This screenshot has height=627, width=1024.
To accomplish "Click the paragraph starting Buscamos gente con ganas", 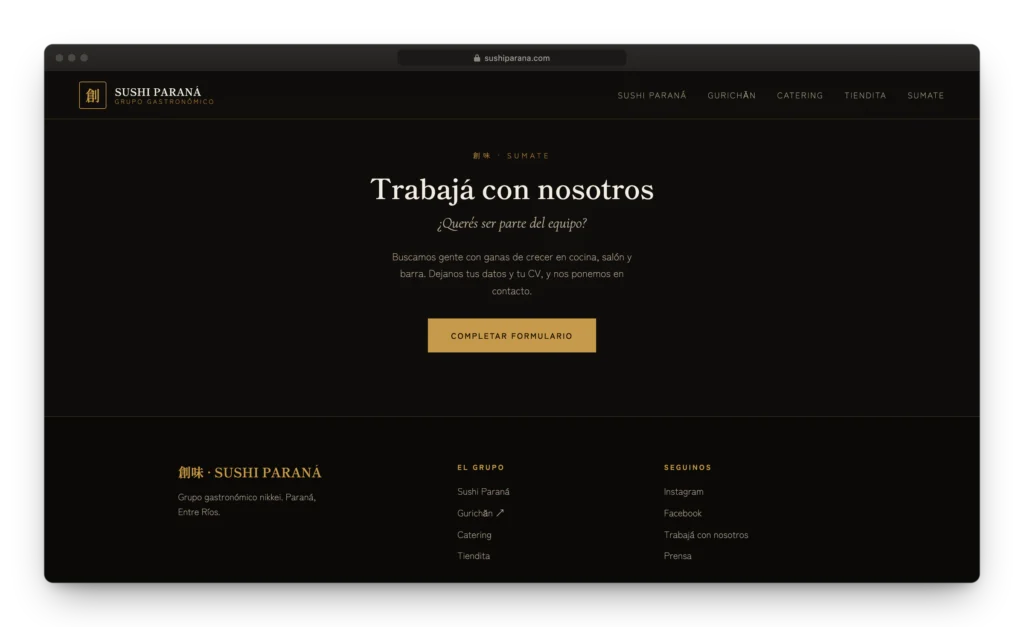I will [512, 274].
